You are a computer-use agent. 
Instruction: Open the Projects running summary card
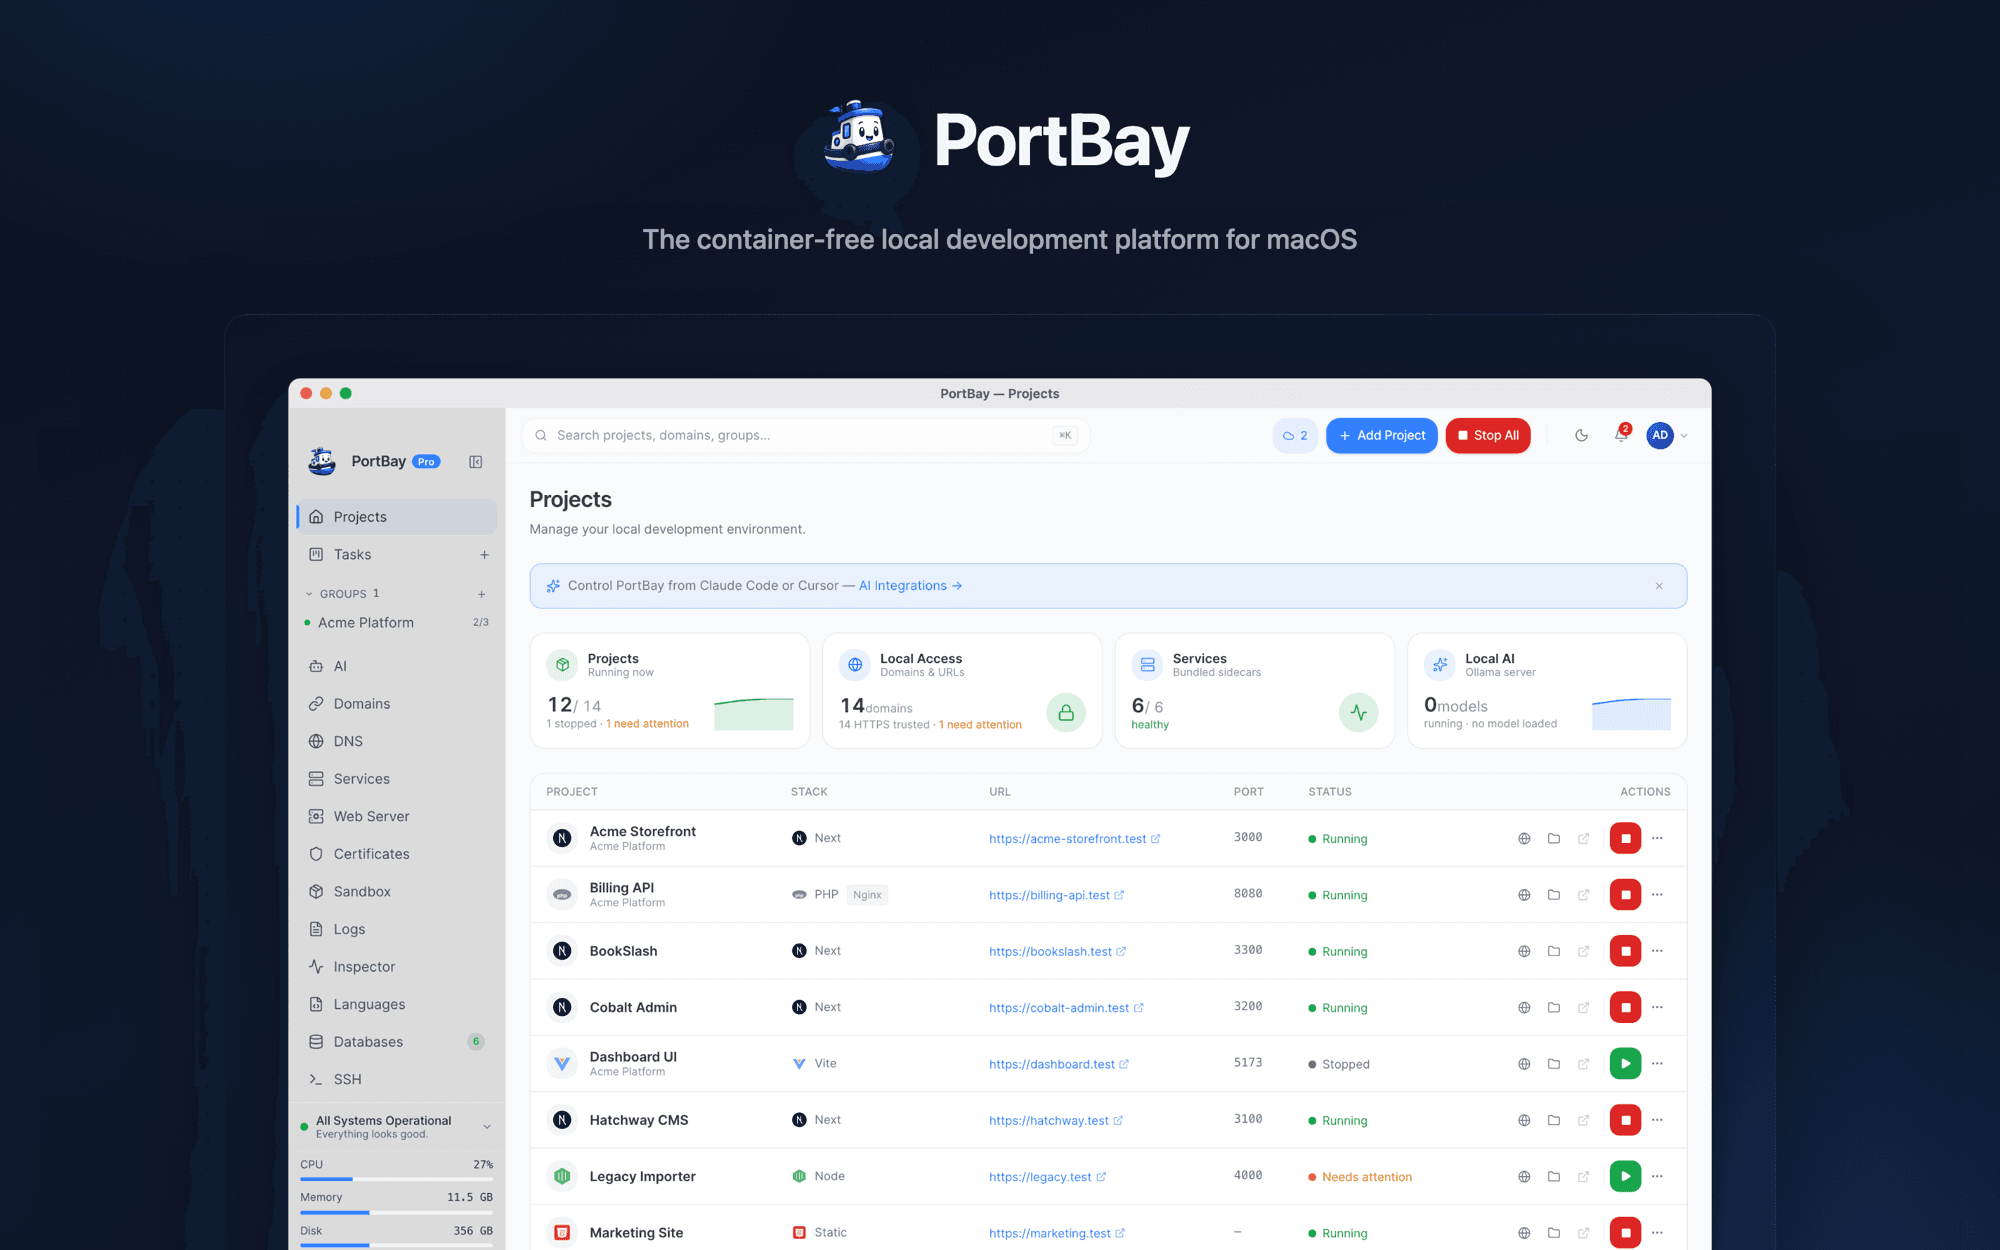click(670, 690)
